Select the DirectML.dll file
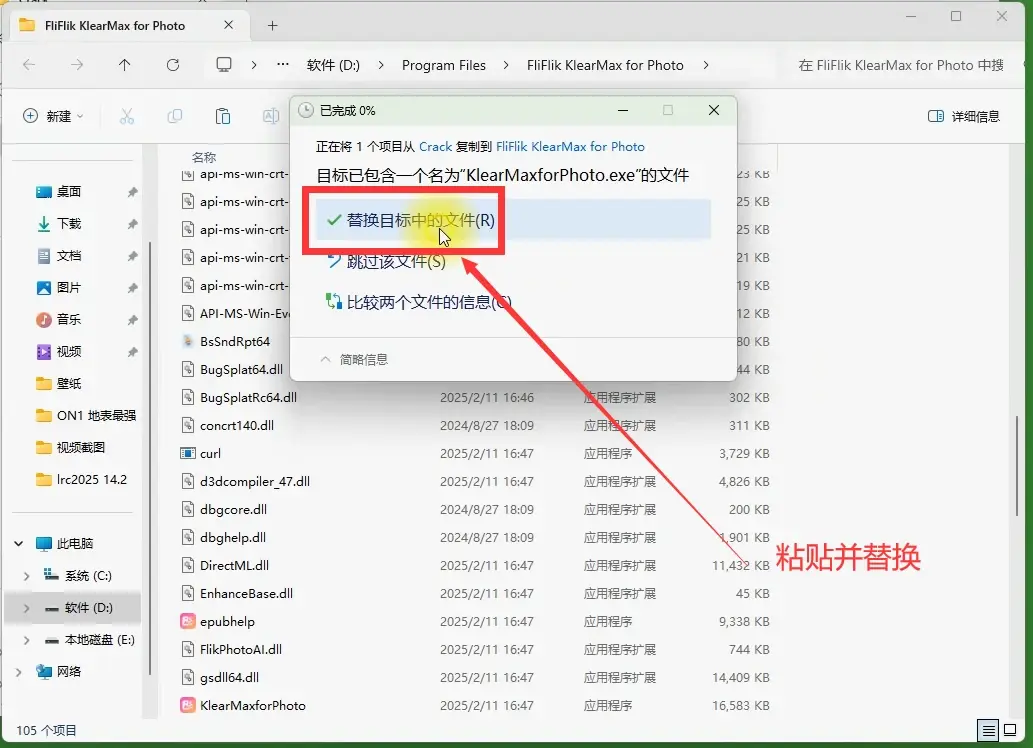Image resolution: width=1033 pixels, height=748 pixels. [234, 565]
